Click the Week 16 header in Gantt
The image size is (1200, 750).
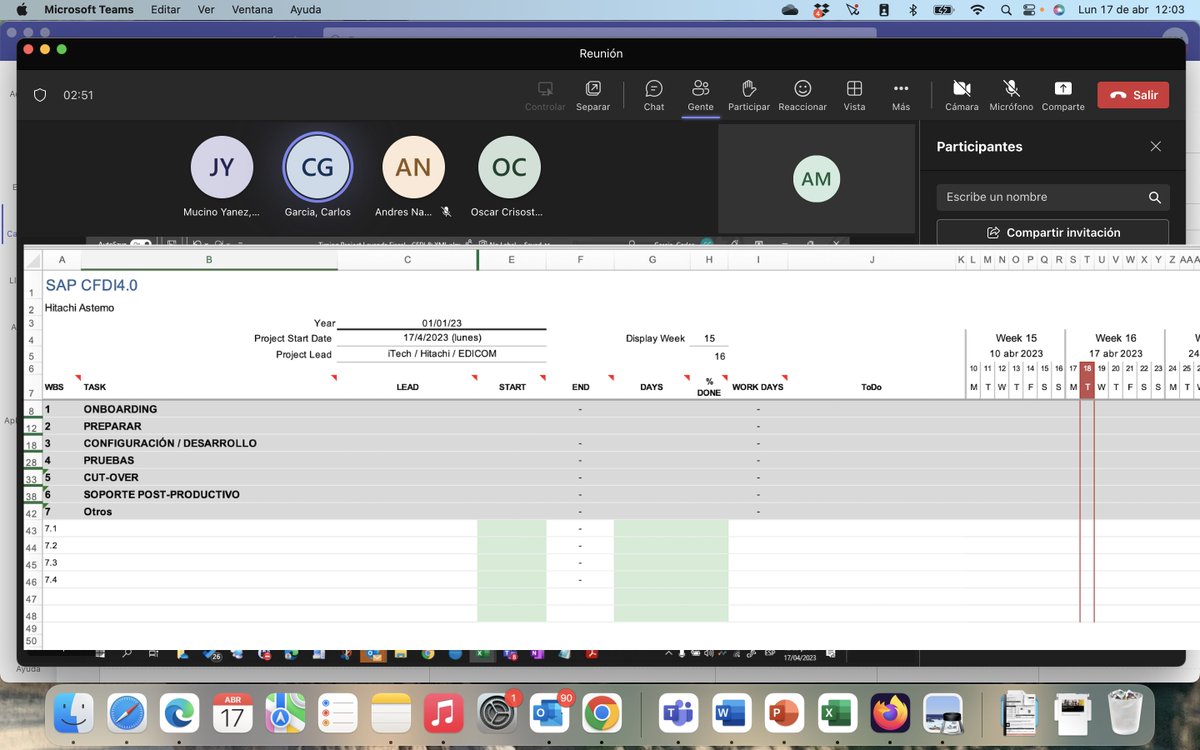[1116, 338]
